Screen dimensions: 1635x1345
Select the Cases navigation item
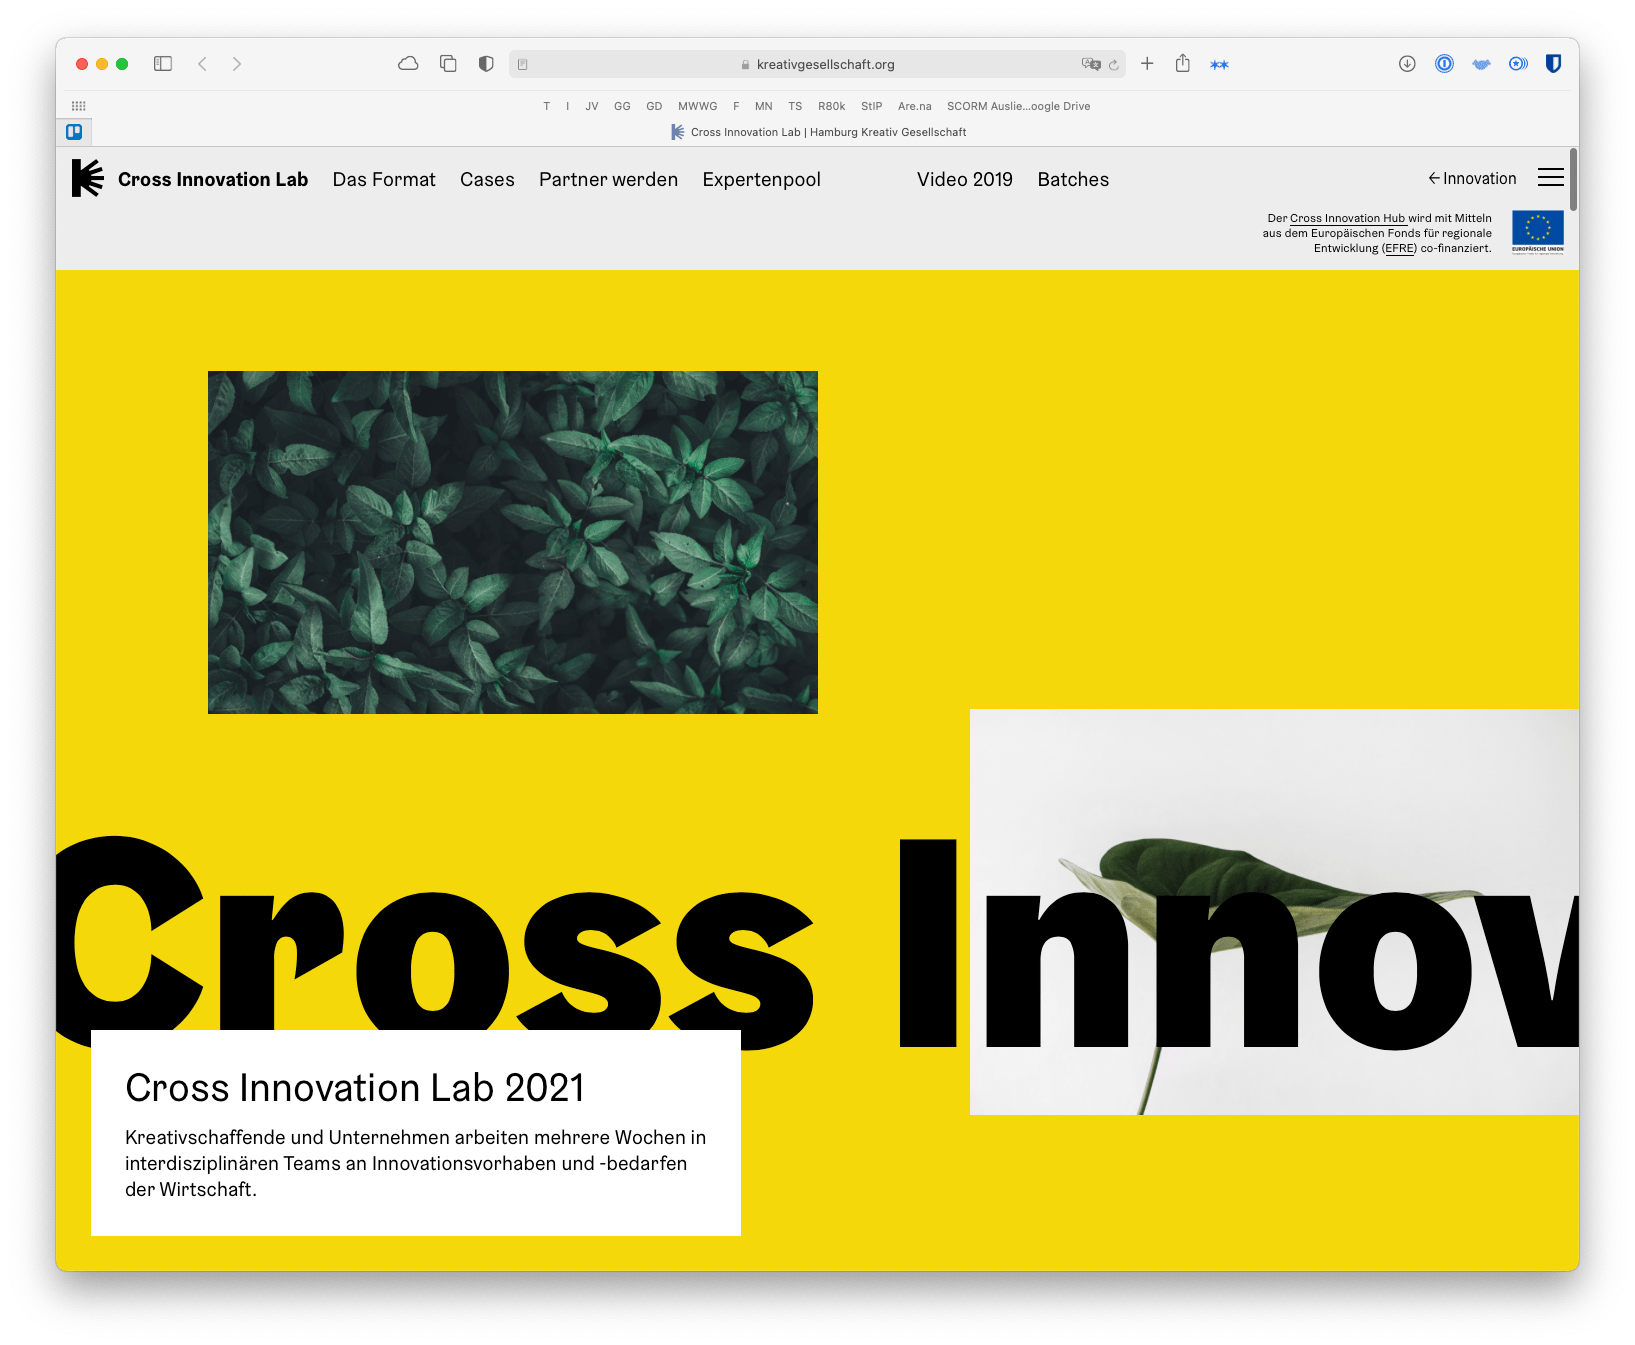(487, 179)
